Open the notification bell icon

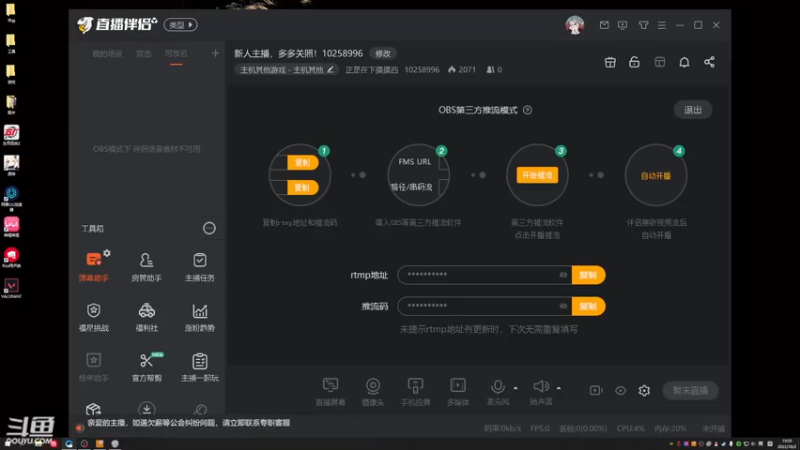pos(684,62)
